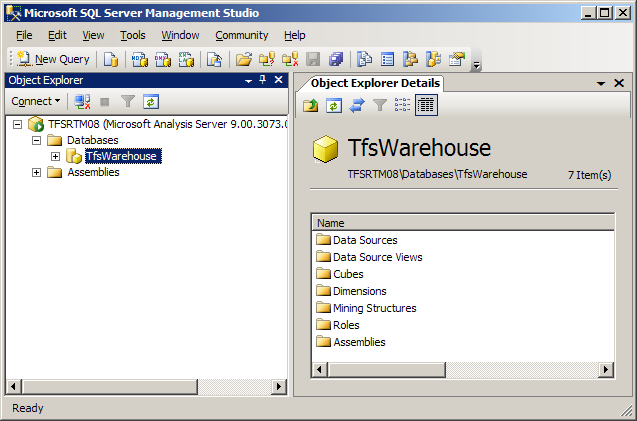Screen dimensions: 637x421
Task: Collapse the TFSRTM08 server node
Action: (x=17, y=124)
